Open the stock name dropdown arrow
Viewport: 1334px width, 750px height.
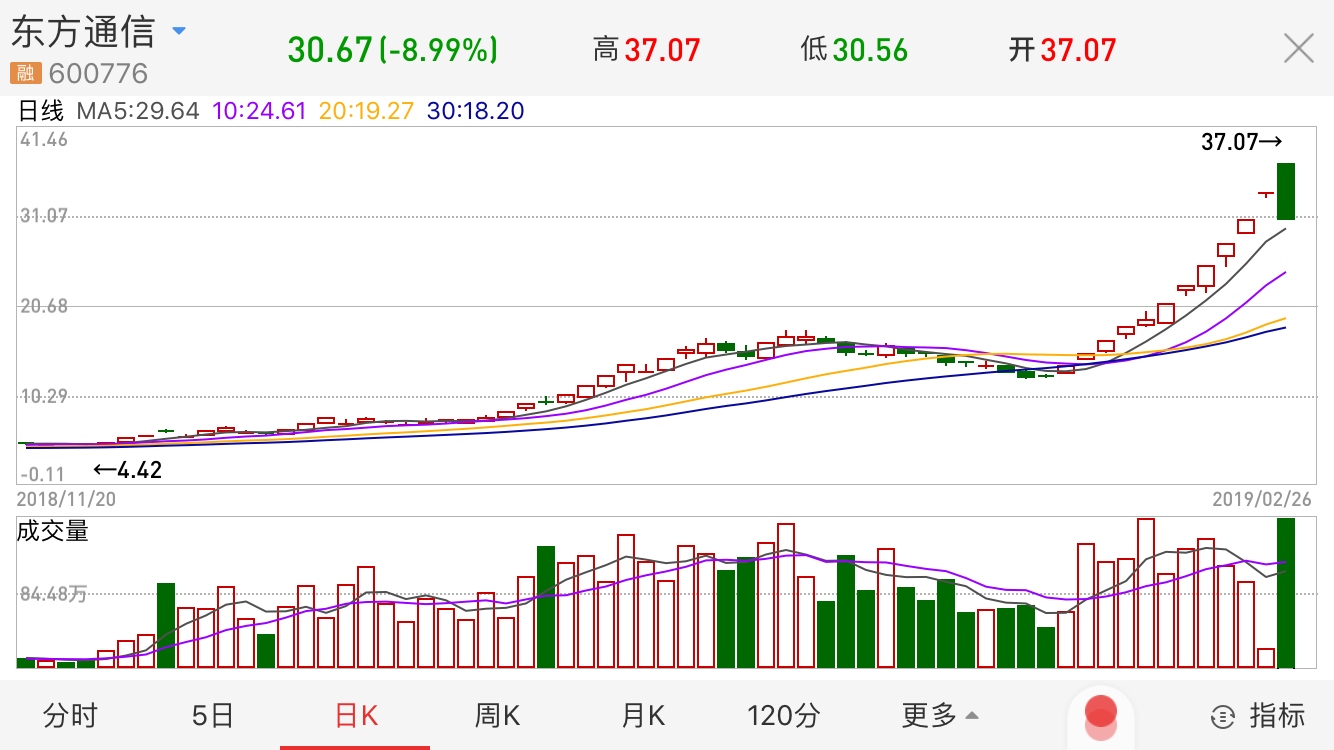click(179, 31)
